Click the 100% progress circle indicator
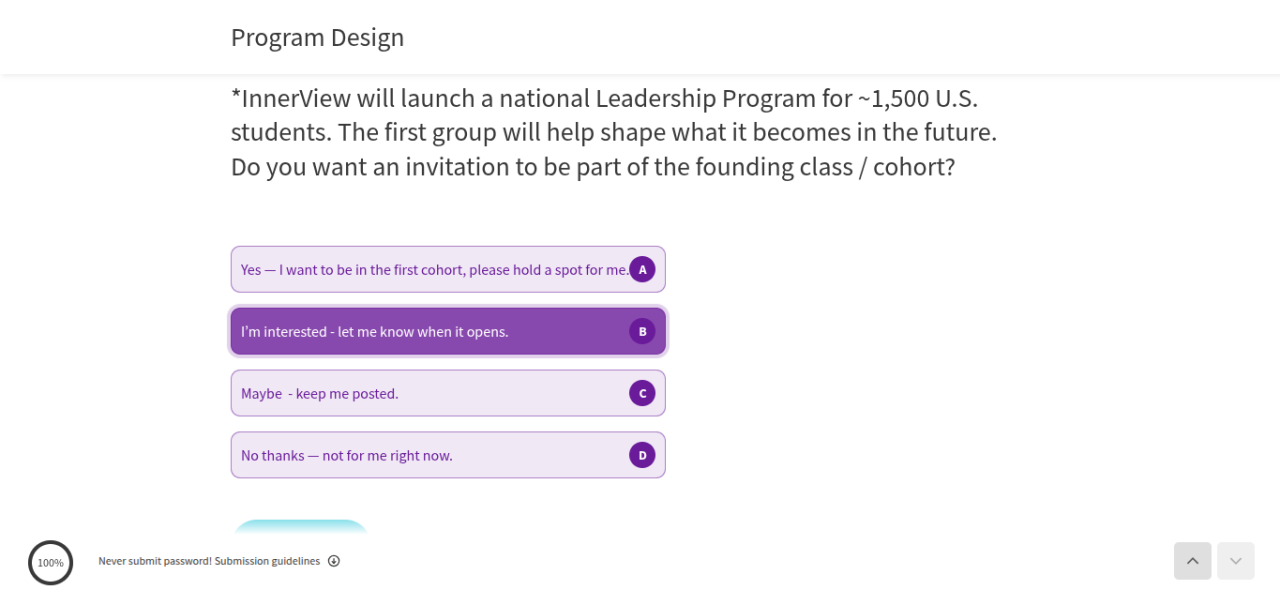Viewport: 1280px width, 605px height. pyautogui.click(x=50, y=562)
